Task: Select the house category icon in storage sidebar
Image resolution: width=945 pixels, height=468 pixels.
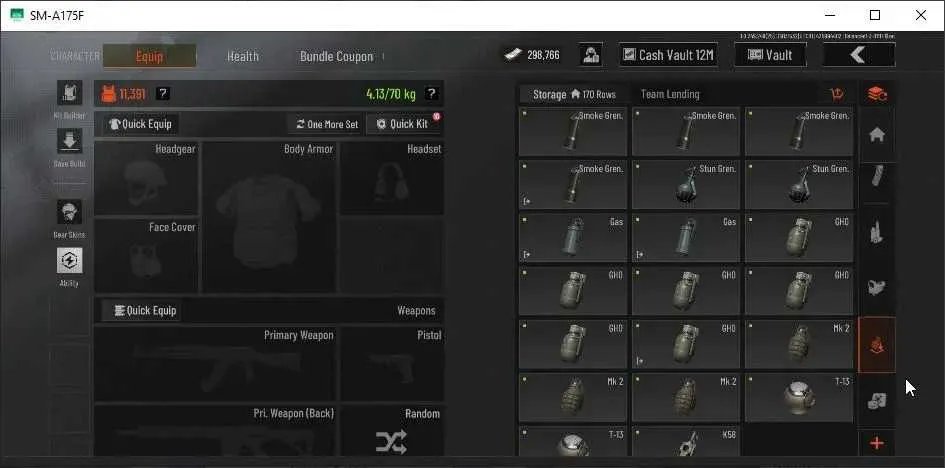Action: (877, 135)
